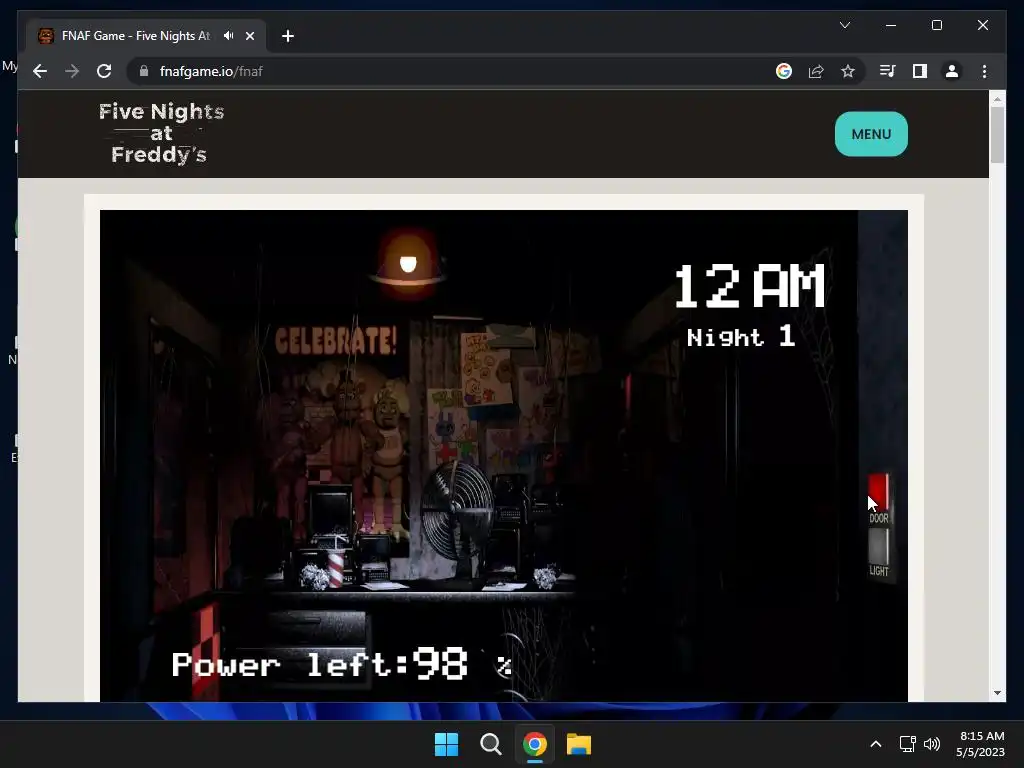This screenshot has height=768, width=1024.
Task: Go back using the browser back arrow
Action: (40, 71)
